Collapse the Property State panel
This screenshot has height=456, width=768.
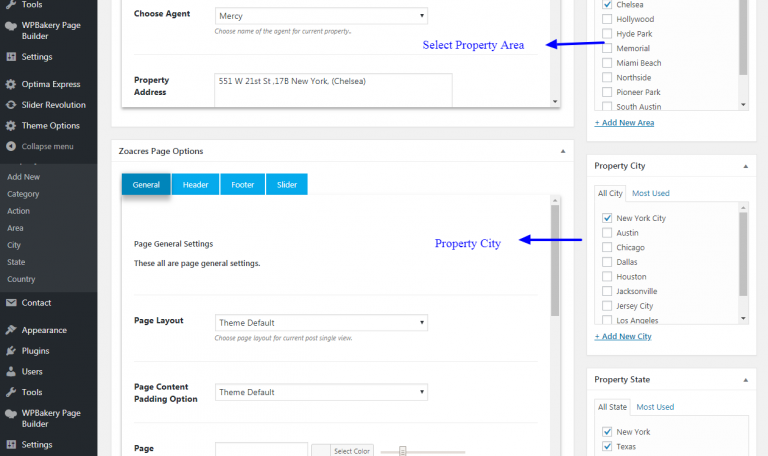pyautogui.click(x=745, y=380)
